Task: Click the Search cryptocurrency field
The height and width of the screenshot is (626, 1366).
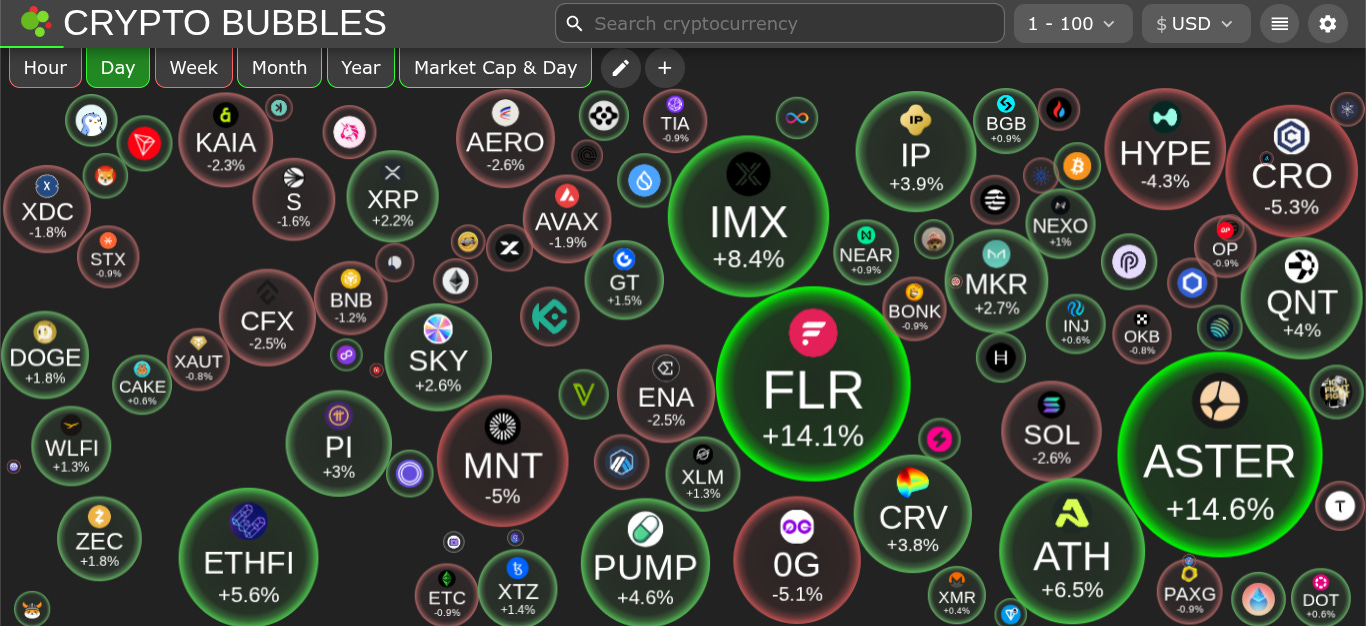Action: click(x=780, y=23)
